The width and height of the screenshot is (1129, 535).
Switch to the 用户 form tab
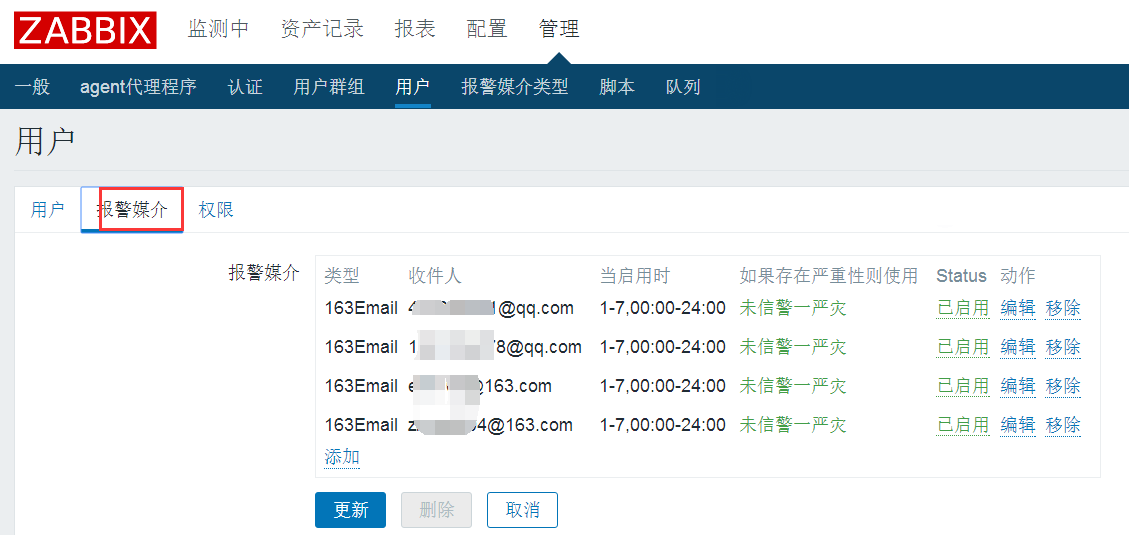click(48, 210)
